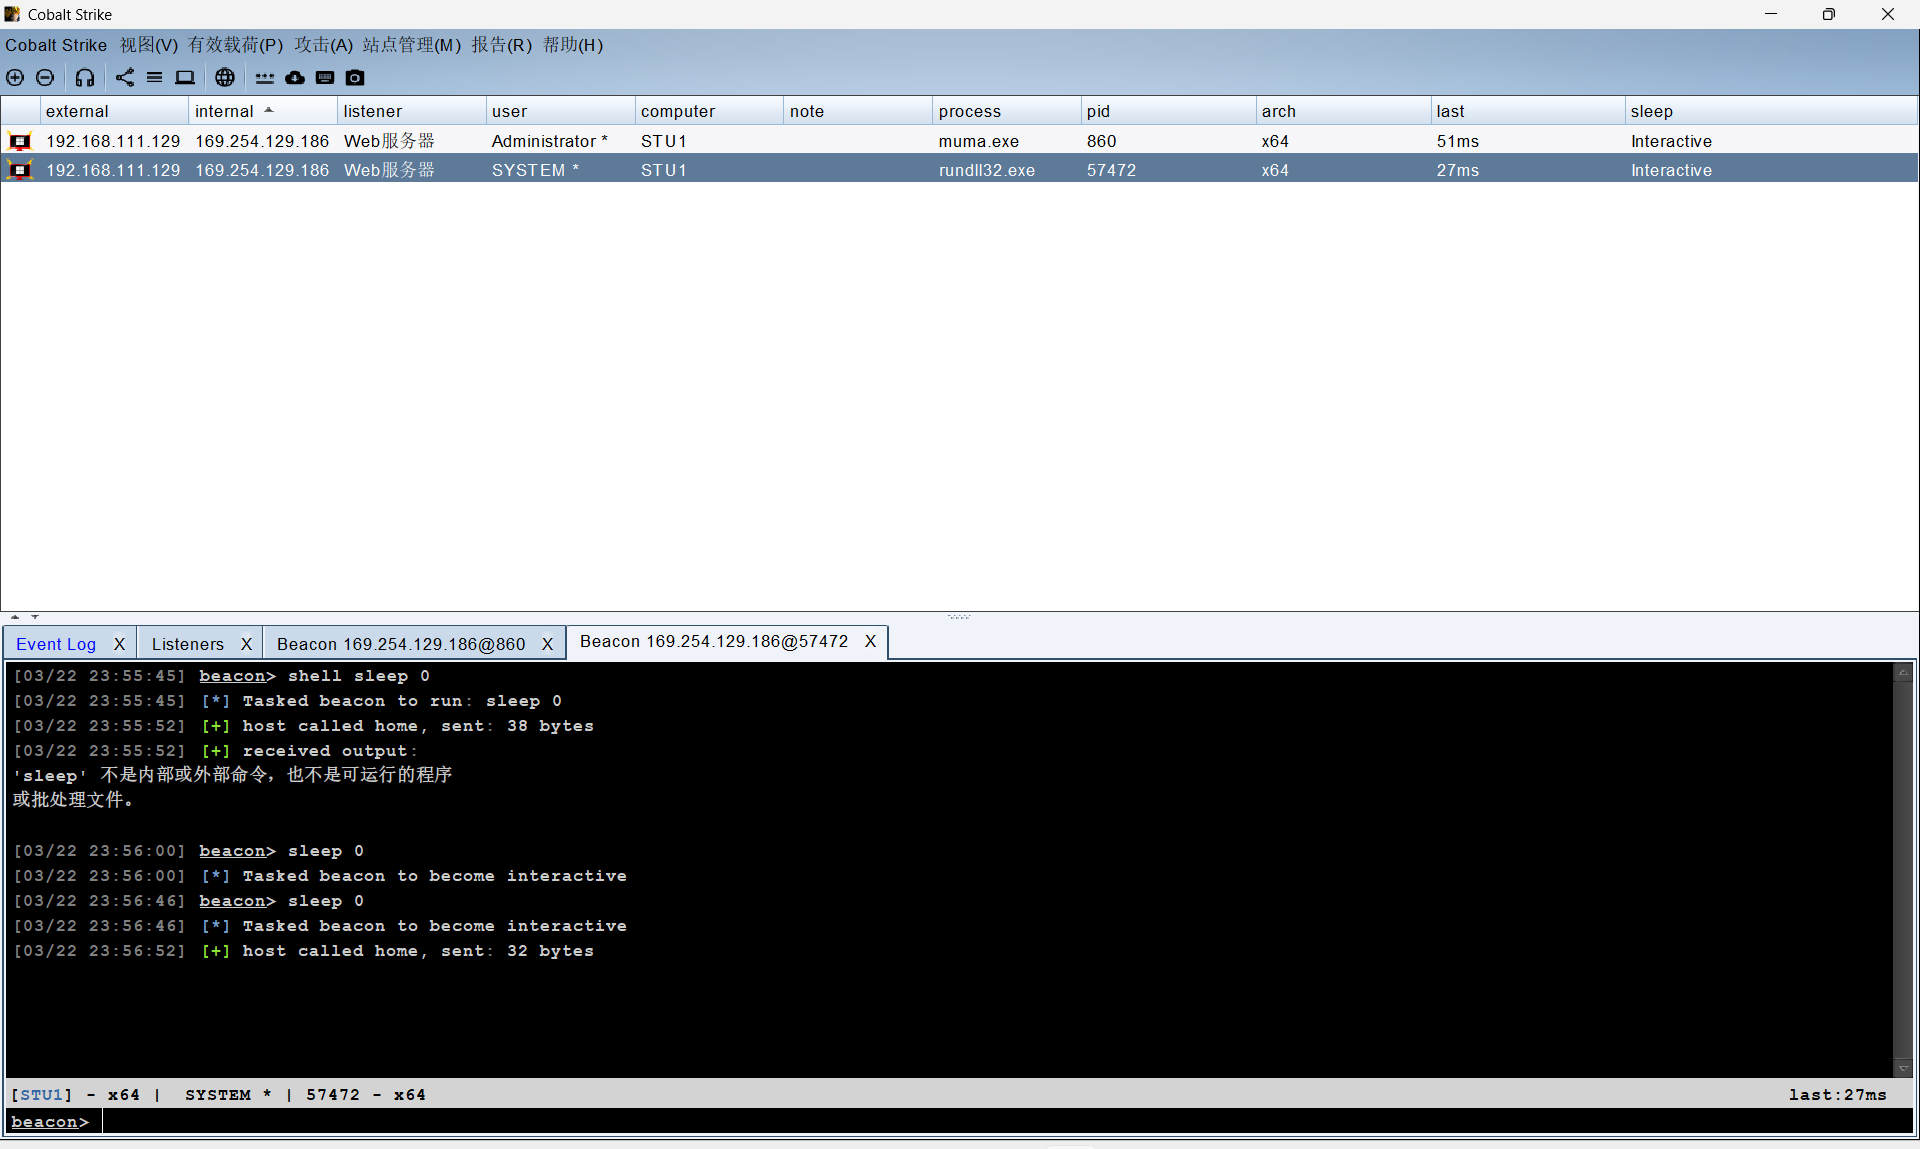Click the globe toolbar icon

tap(225, 78)
